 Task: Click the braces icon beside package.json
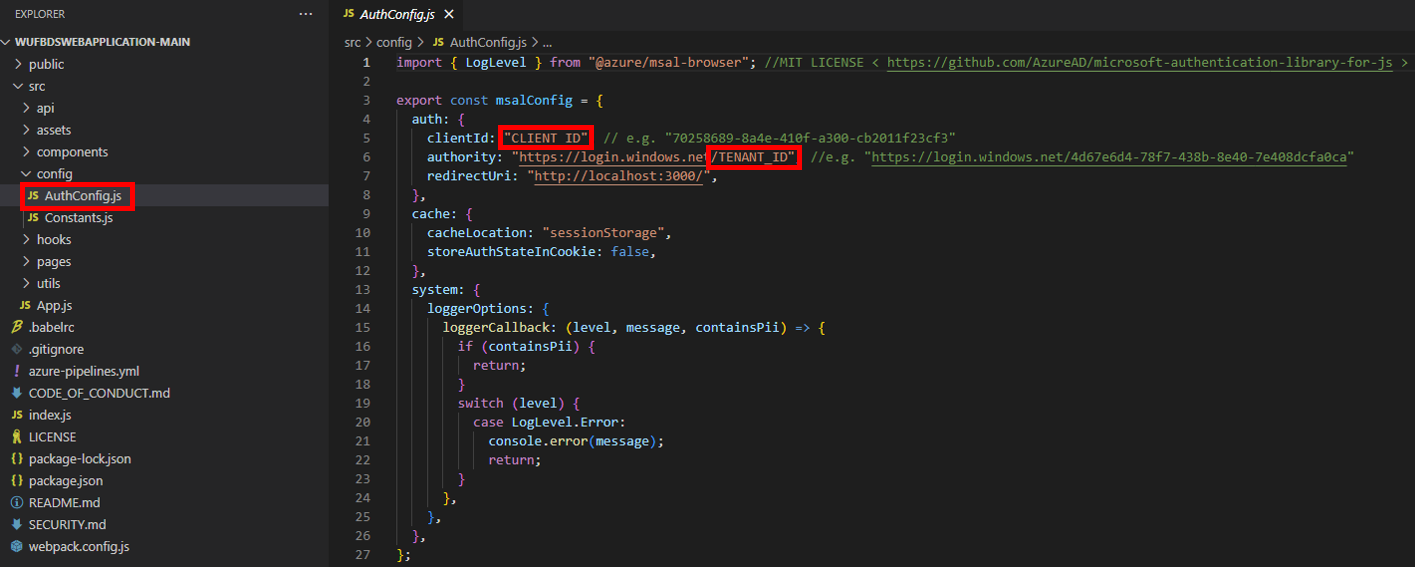point(17,481)
